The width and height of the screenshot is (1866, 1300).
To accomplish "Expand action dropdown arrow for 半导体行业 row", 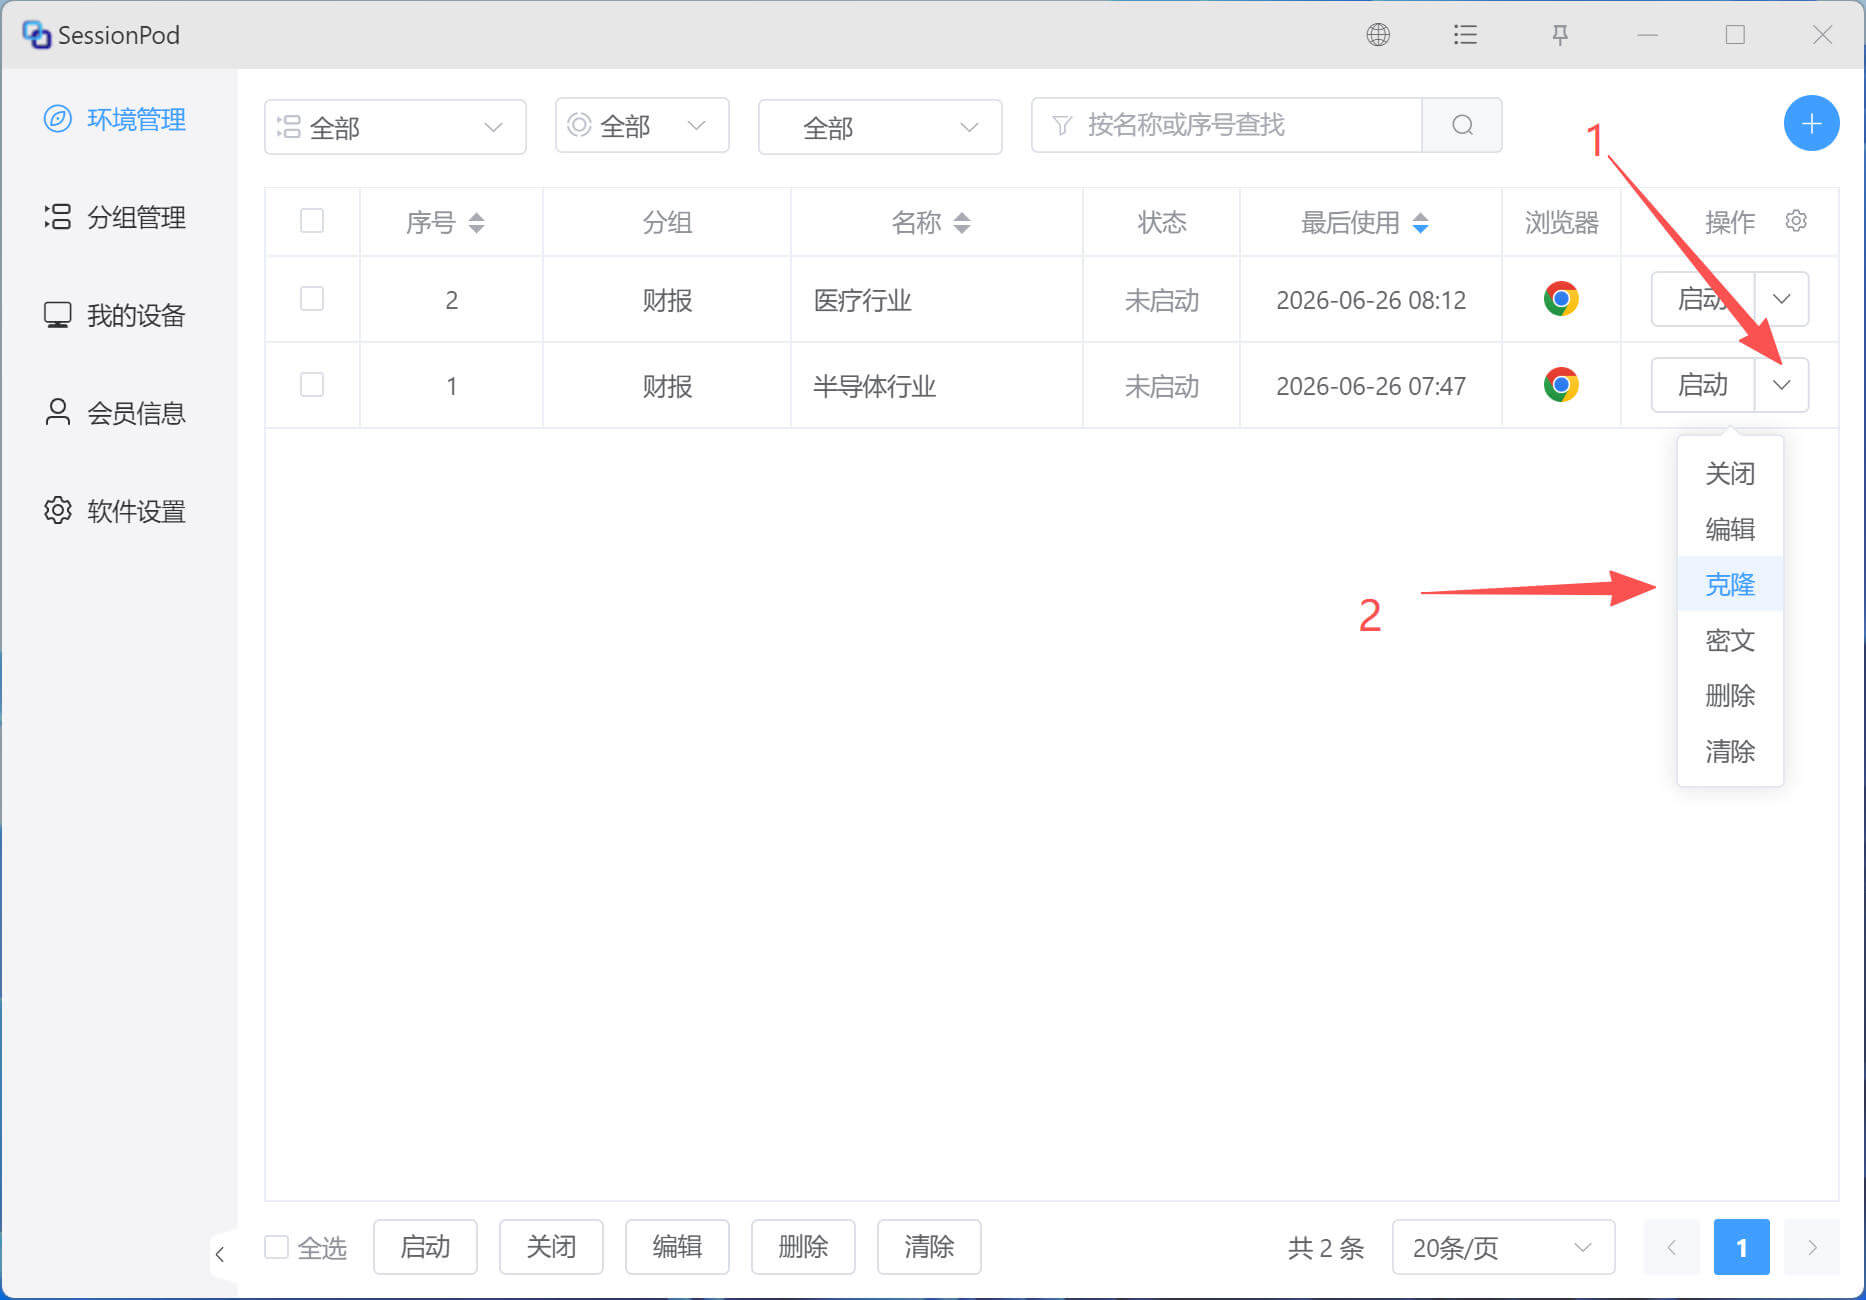I will tap(1782, 385).
